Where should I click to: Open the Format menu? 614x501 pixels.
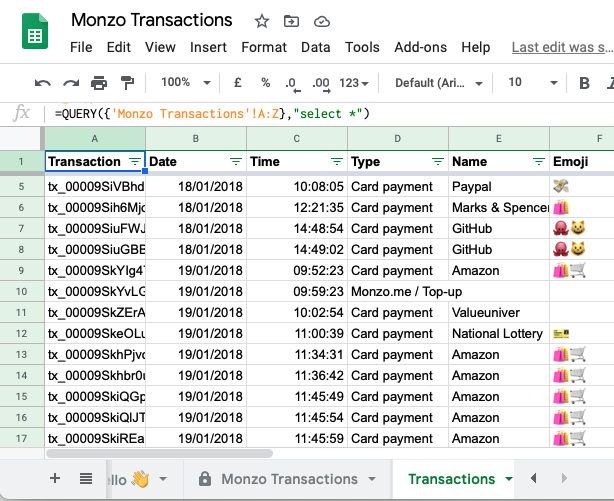pos(264,47)
